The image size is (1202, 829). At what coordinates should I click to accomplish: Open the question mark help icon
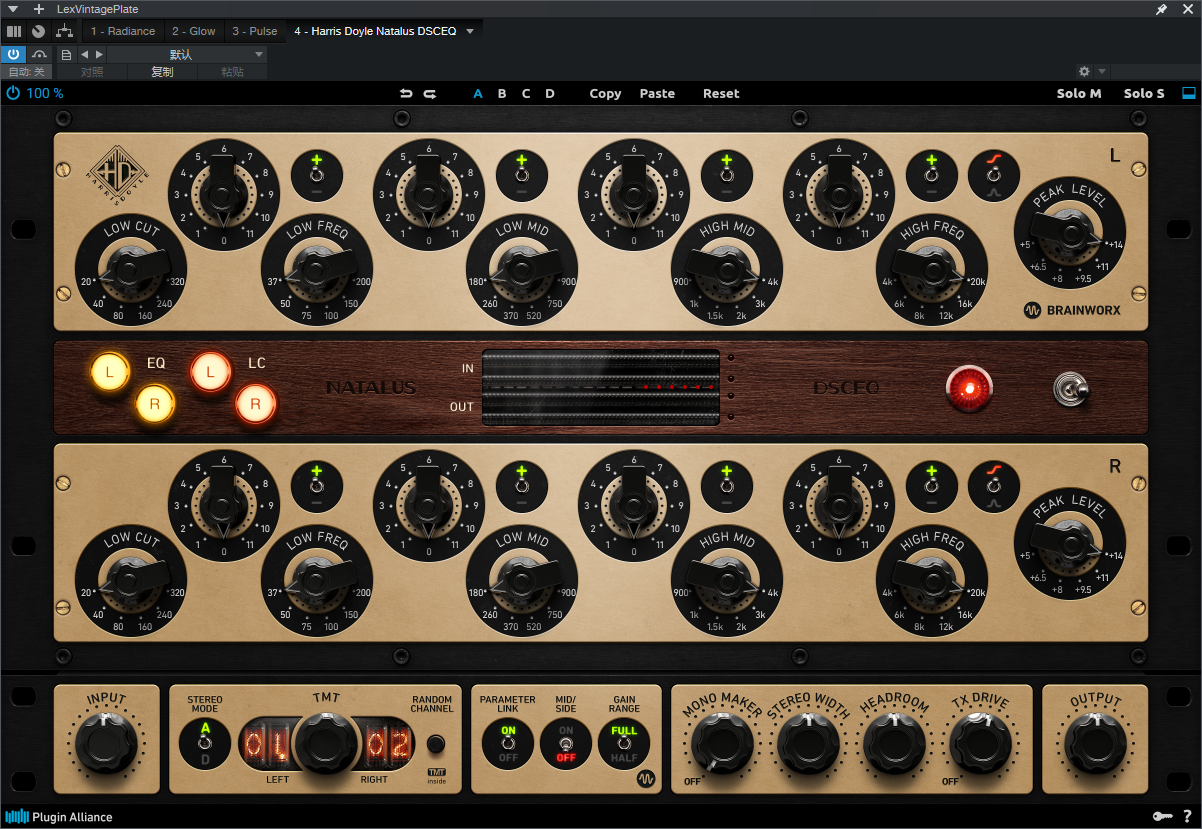pos(1187,816)
